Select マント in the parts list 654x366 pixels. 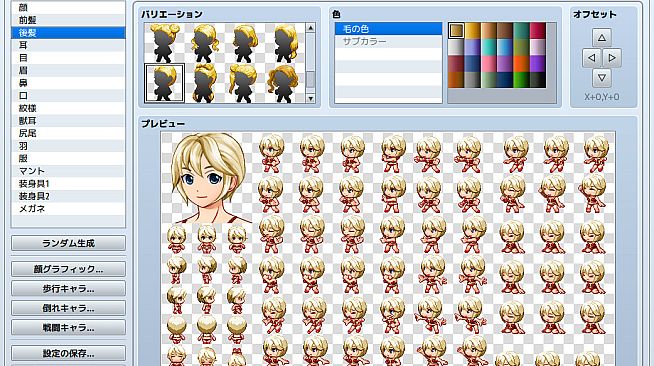pos(68,171)
